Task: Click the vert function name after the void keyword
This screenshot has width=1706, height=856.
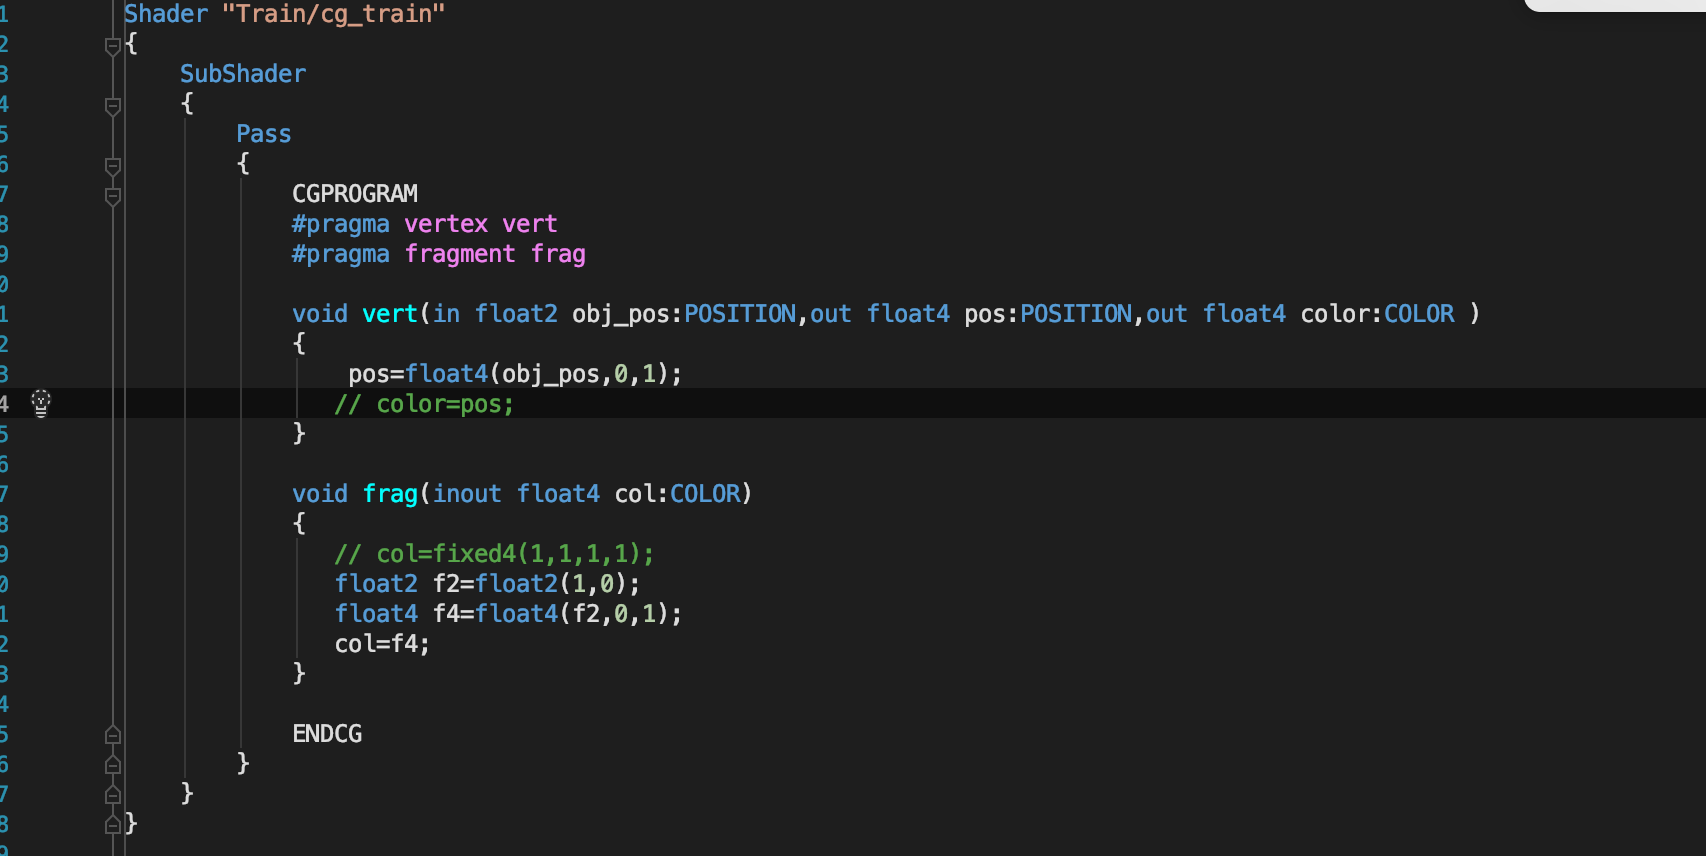Action: 390,314
